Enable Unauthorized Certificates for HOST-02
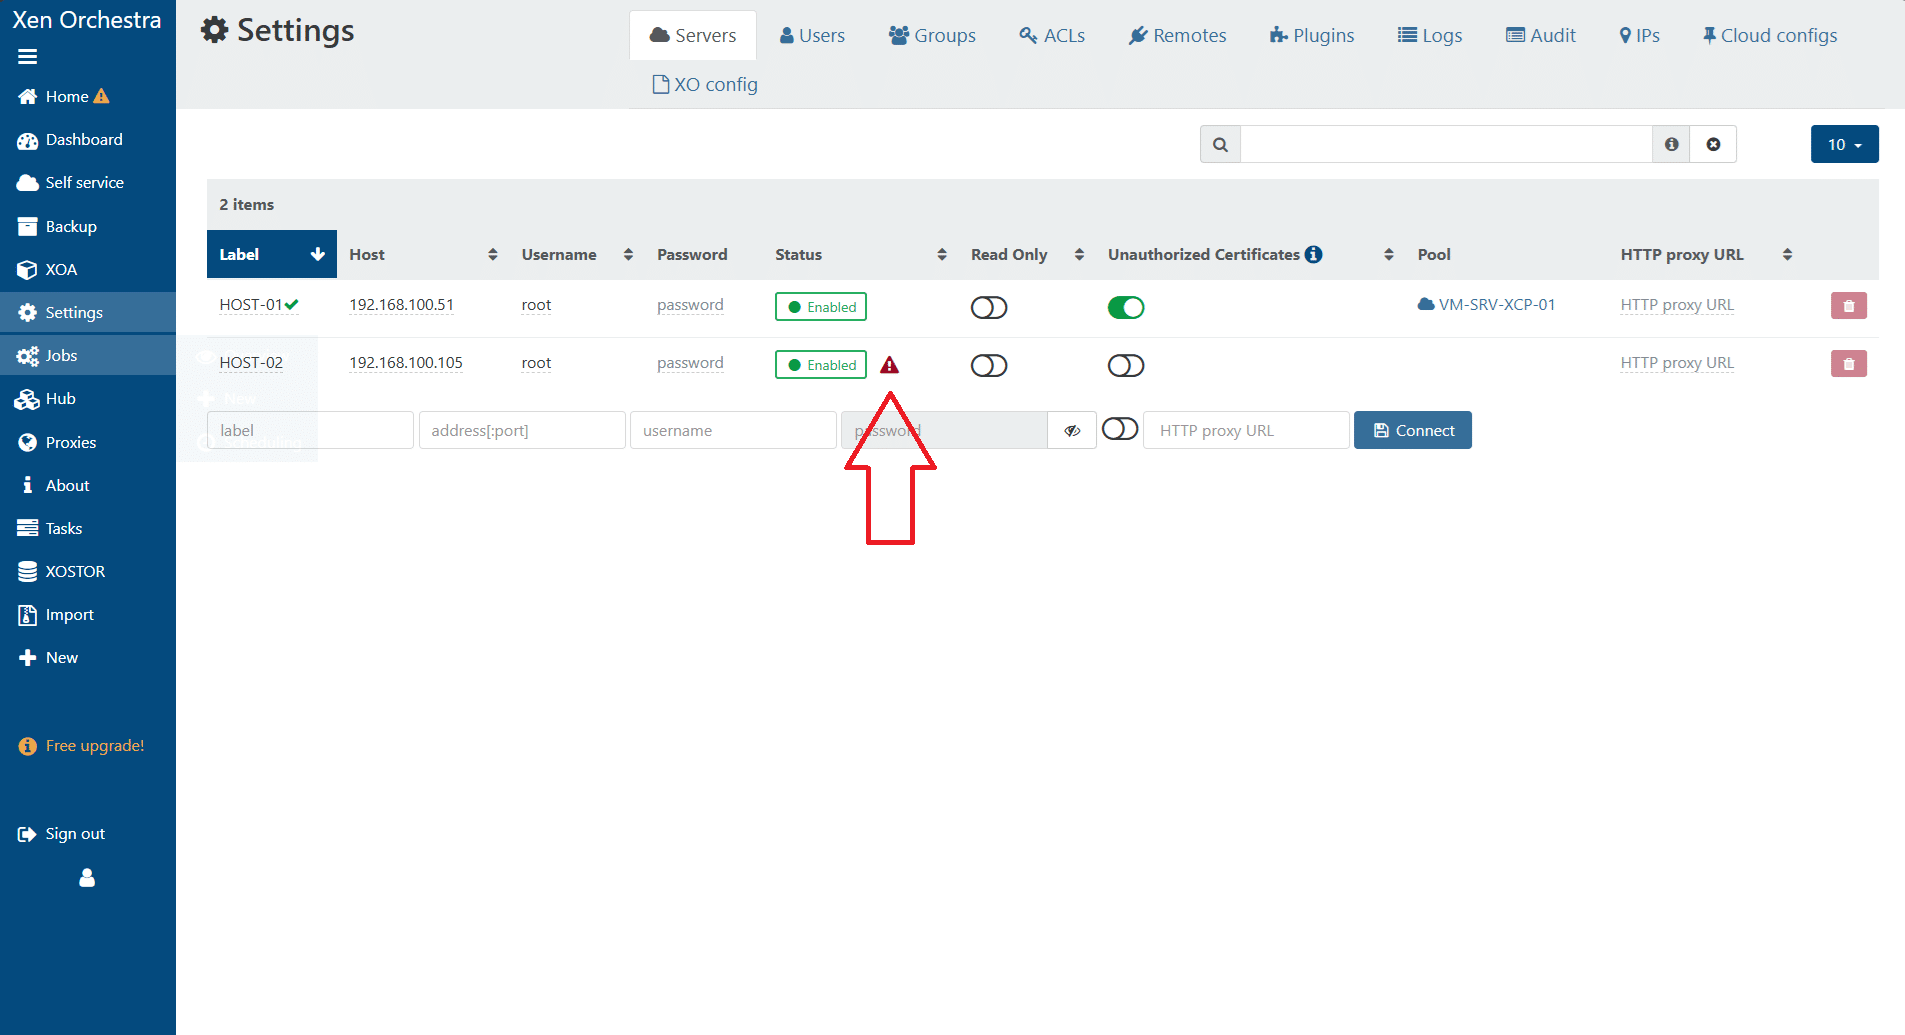The height and width of the screenshot is (1035, 1905). pos(1126,365)
